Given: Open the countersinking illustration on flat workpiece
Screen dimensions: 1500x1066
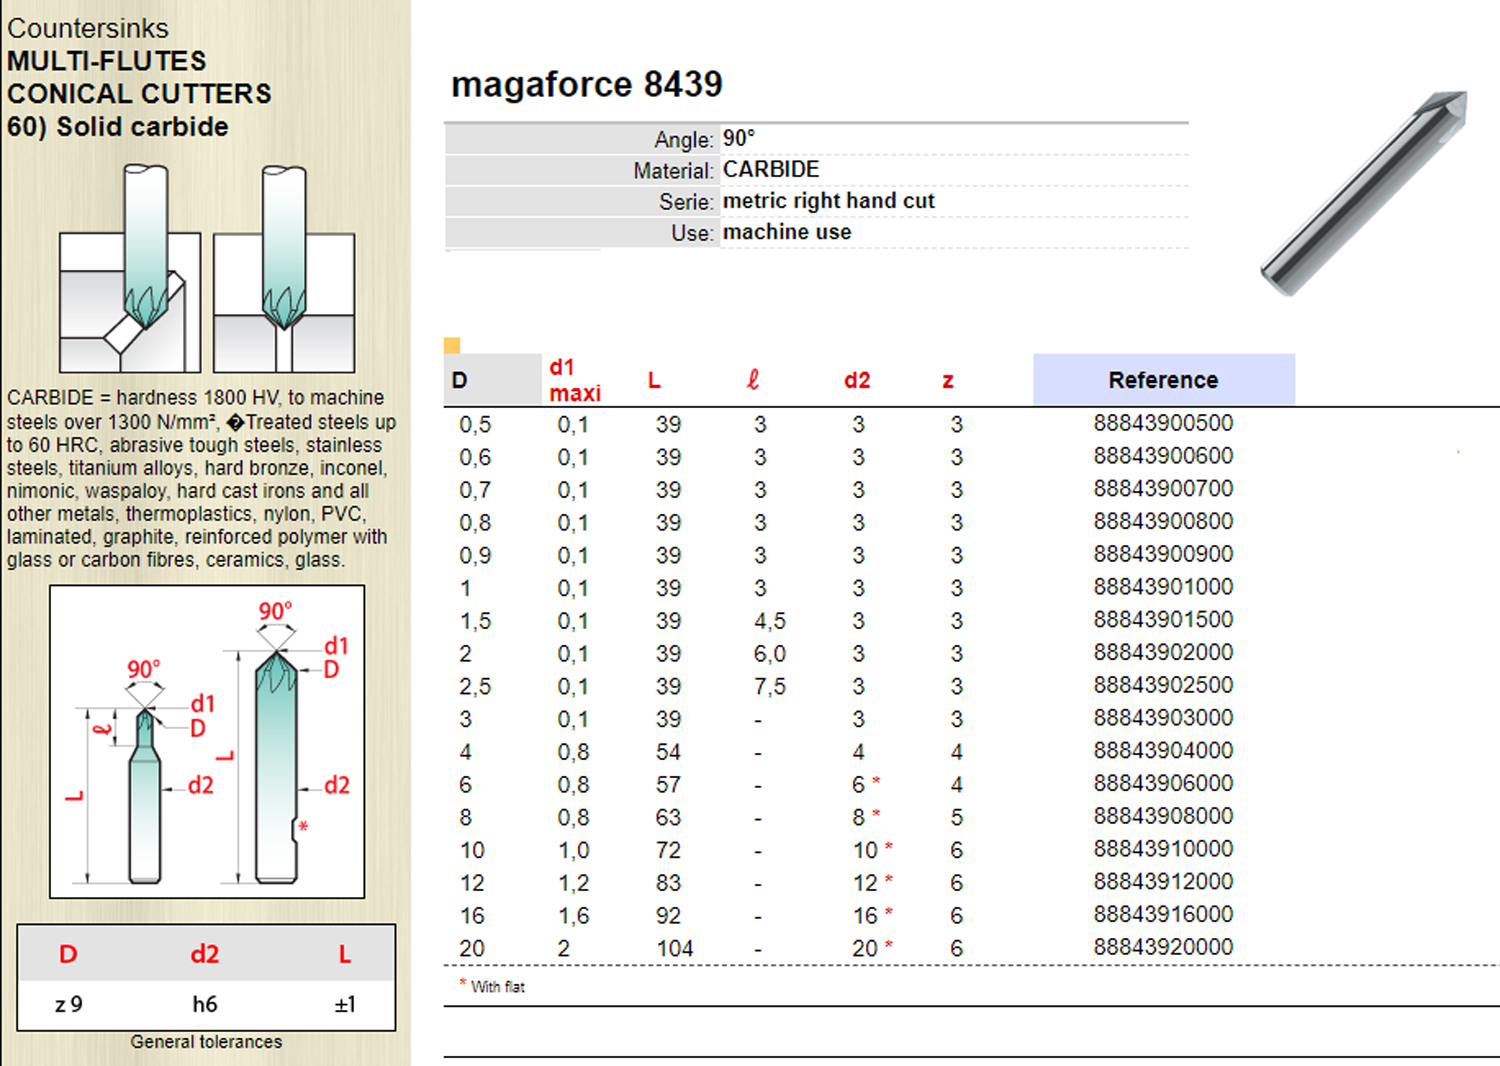Looking at the screenshot, I should pyautogui.click(x=284, y=270).
